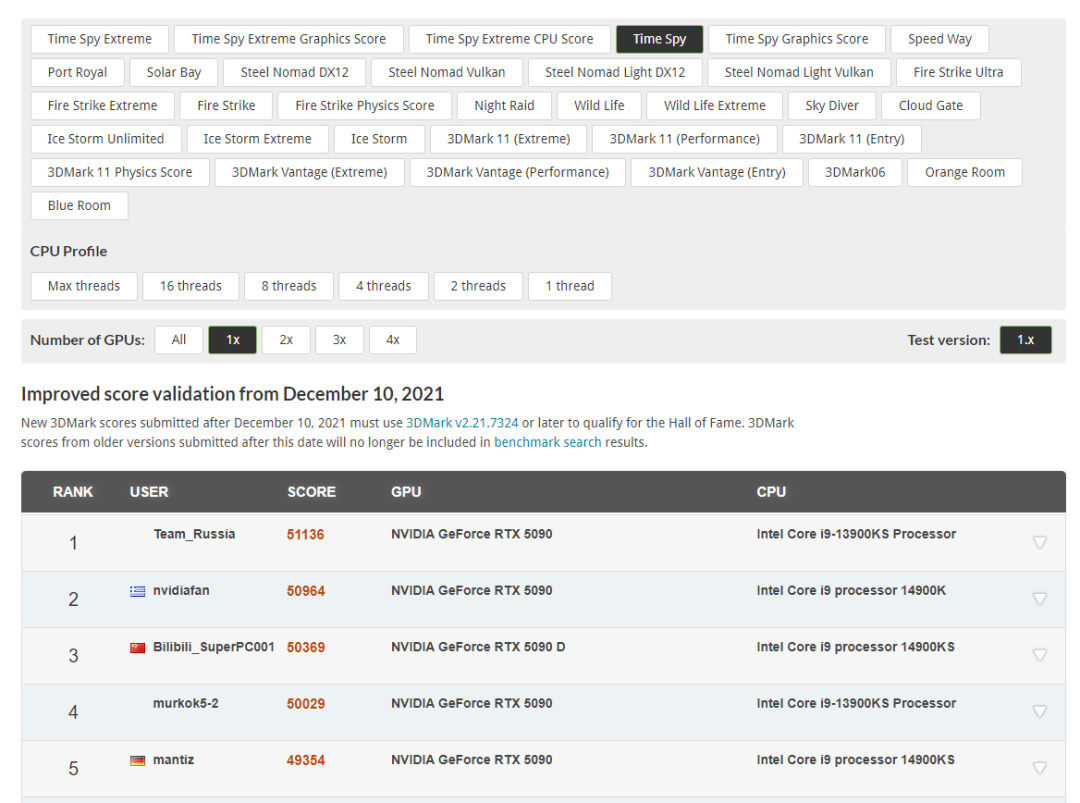Click the China flag beside Bilibili_SuperPC001
Screen dimensions: 1080x803
[x=138, y=647]
